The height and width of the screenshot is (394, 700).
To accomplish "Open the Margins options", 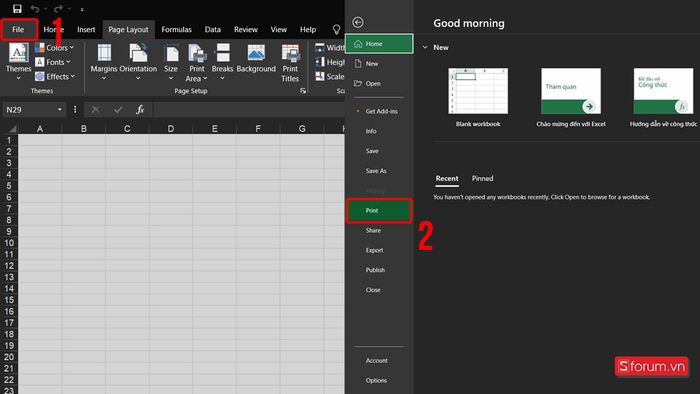I will [104, 62].
